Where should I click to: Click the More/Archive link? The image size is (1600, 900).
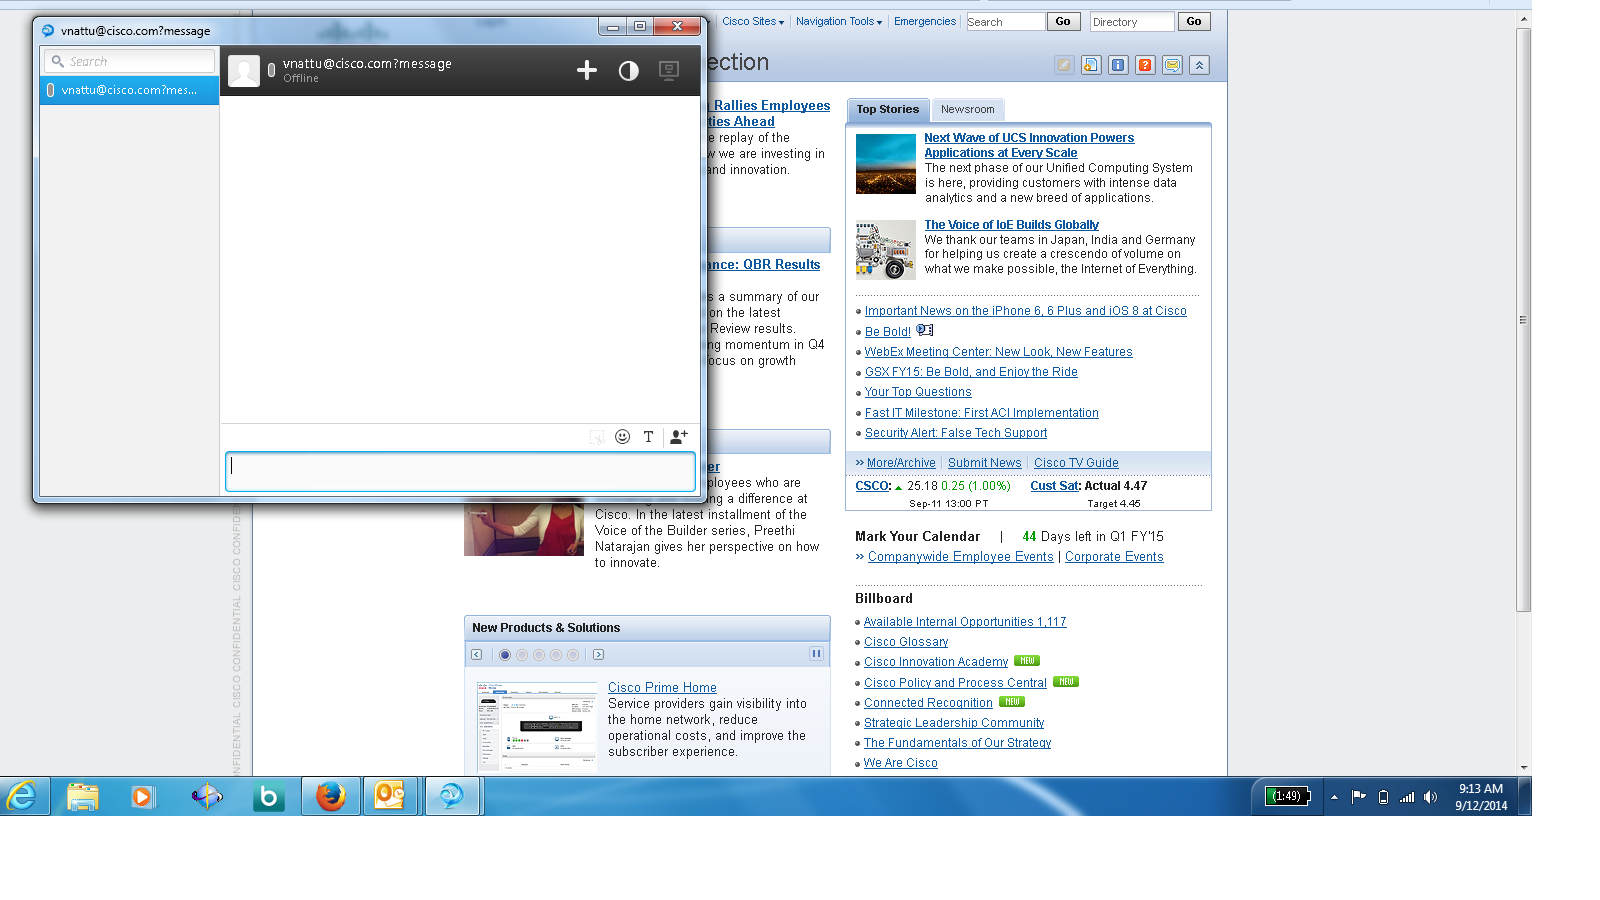coord(901,463)
